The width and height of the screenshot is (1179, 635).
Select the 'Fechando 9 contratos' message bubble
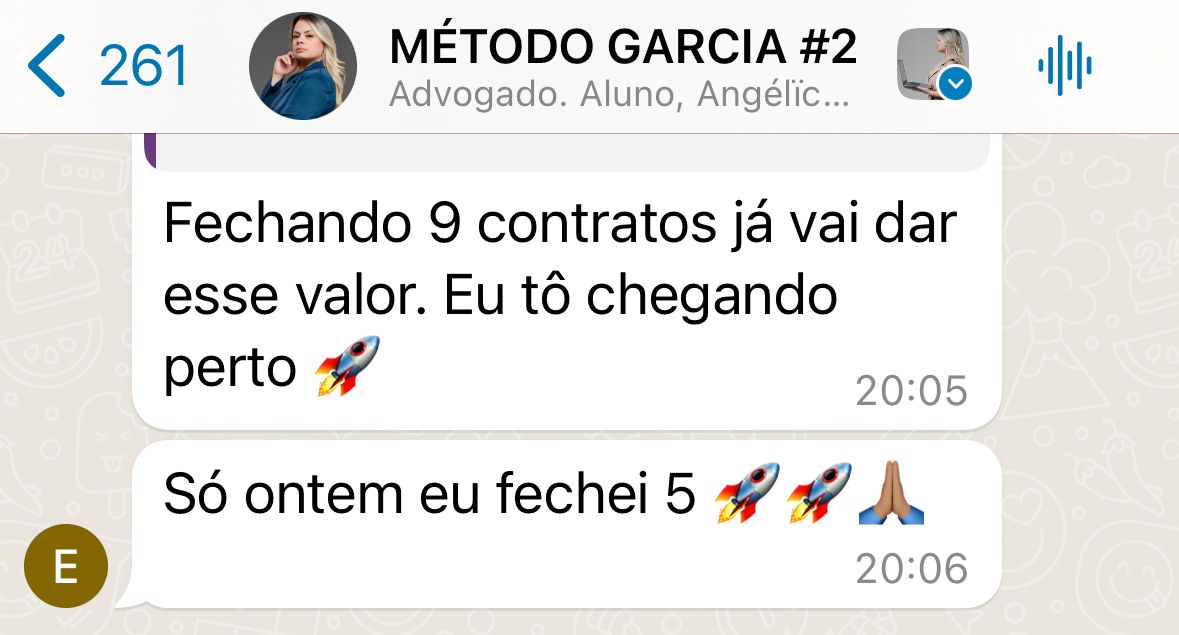coord(566,282)
